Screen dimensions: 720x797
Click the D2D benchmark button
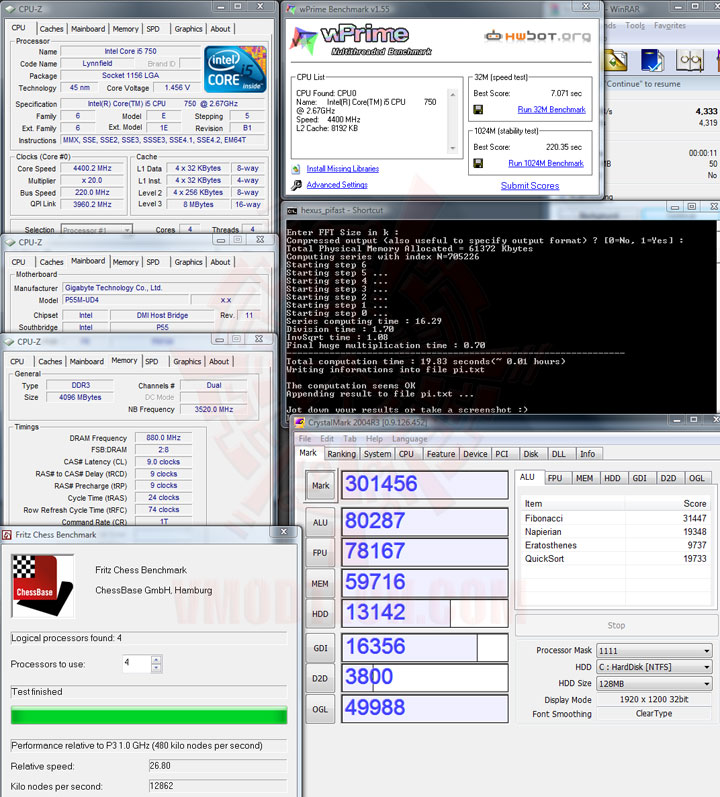(x=320, y=679)
